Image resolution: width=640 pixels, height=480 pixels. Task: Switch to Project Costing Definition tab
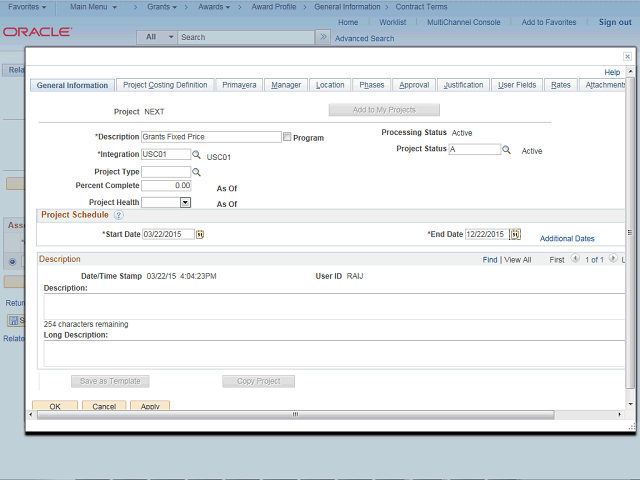point(165,85)
